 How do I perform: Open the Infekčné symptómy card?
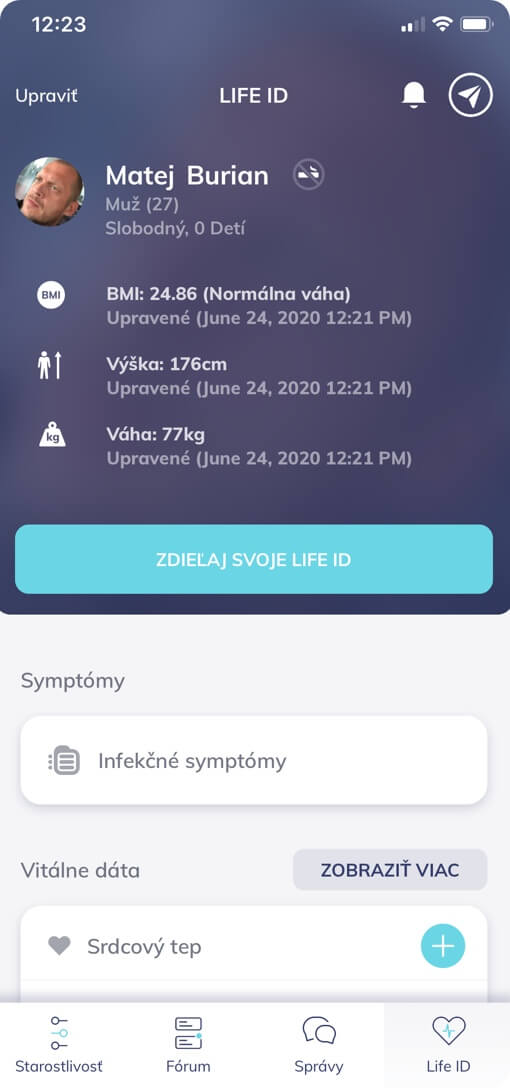coord(254,760)
